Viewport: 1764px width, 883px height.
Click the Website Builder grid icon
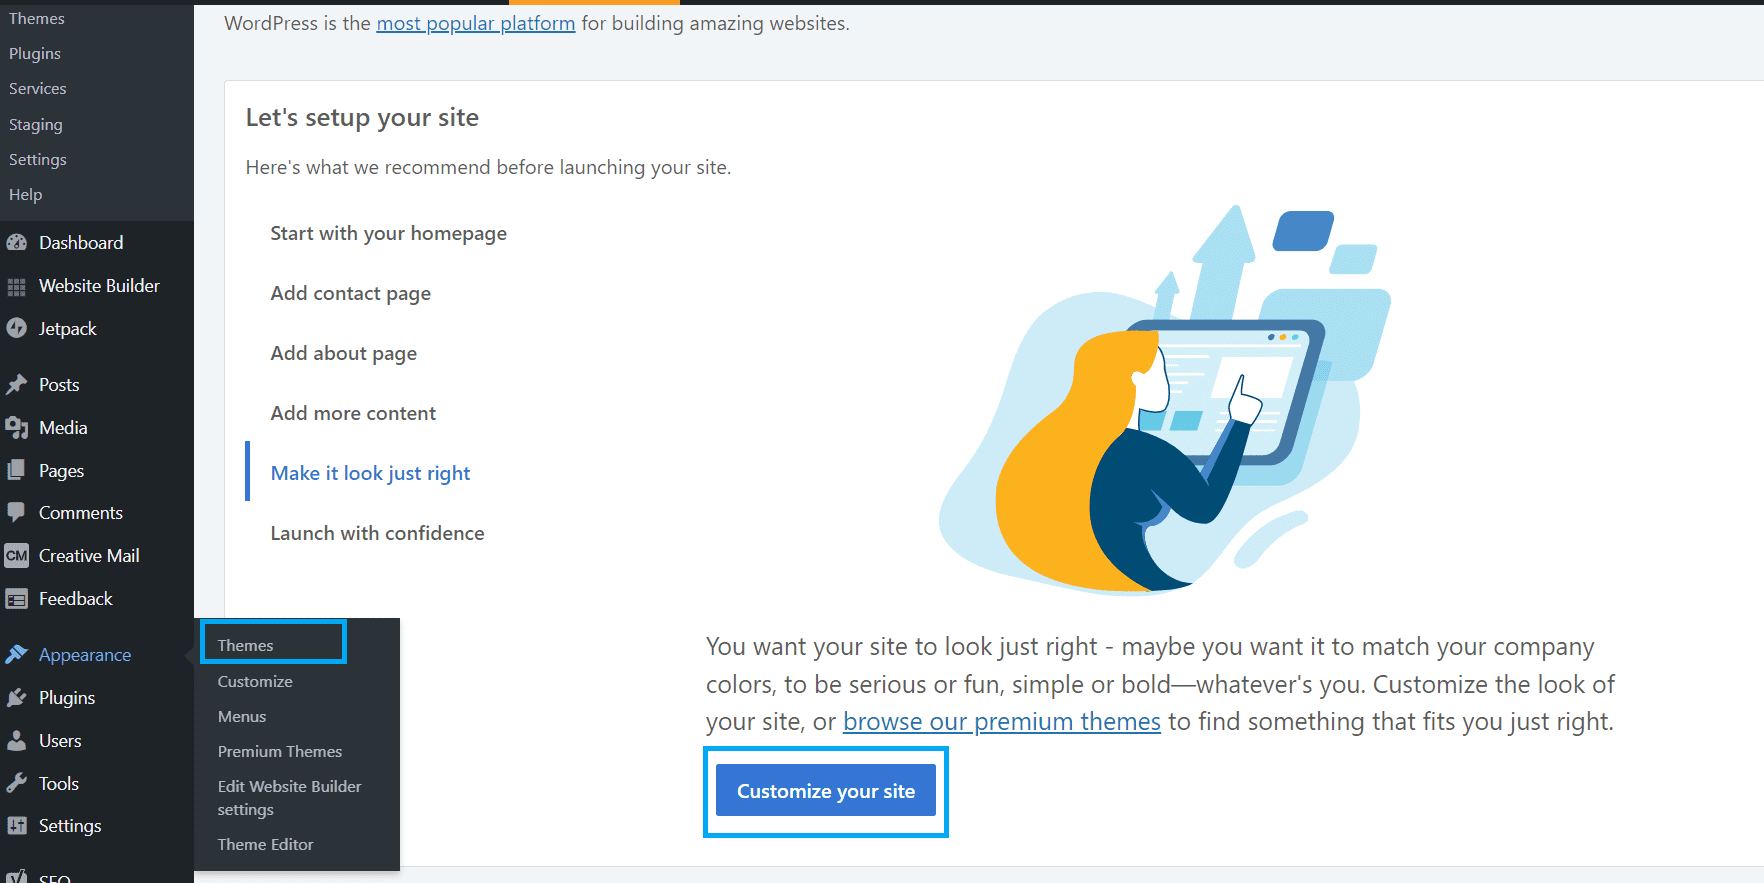pos(16,287)
